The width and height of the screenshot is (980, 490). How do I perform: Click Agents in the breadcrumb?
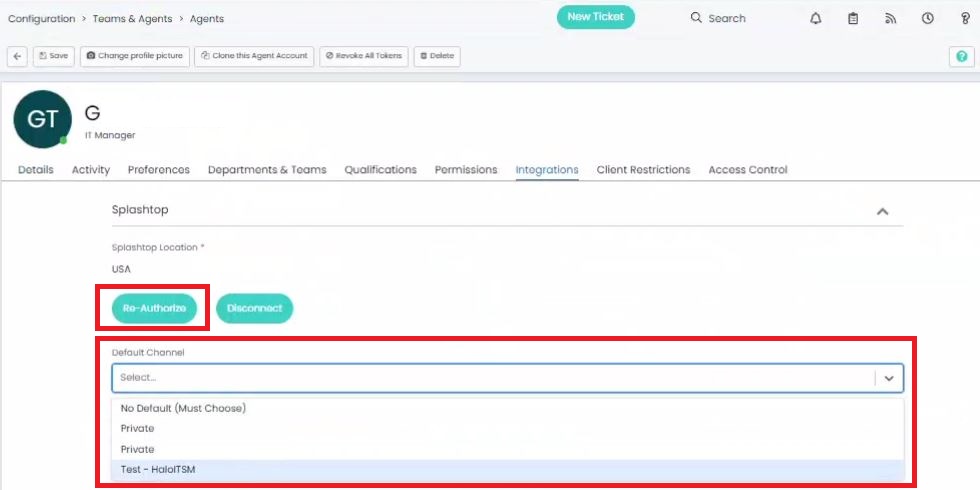207,19
